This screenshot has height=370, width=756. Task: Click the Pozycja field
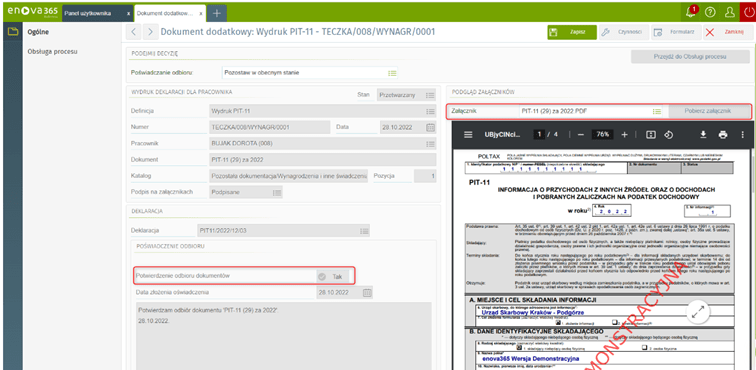click(x=425, y=176)
